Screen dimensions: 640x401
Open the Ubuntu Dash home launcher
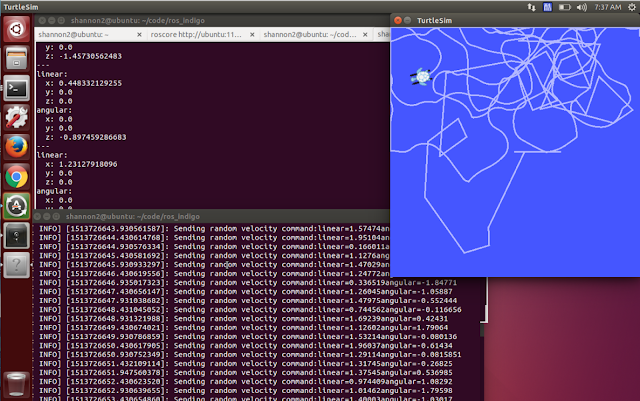[x=16, y=29]
